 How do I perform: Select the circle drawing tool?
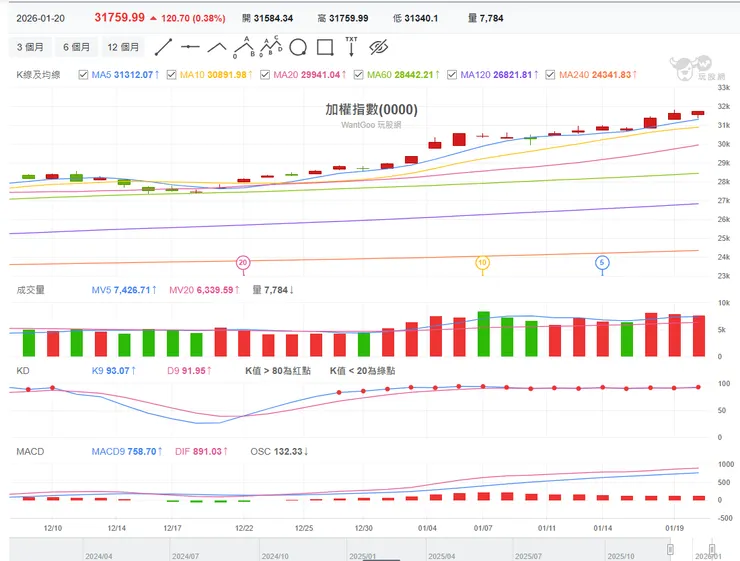click(x=298, y=47)
